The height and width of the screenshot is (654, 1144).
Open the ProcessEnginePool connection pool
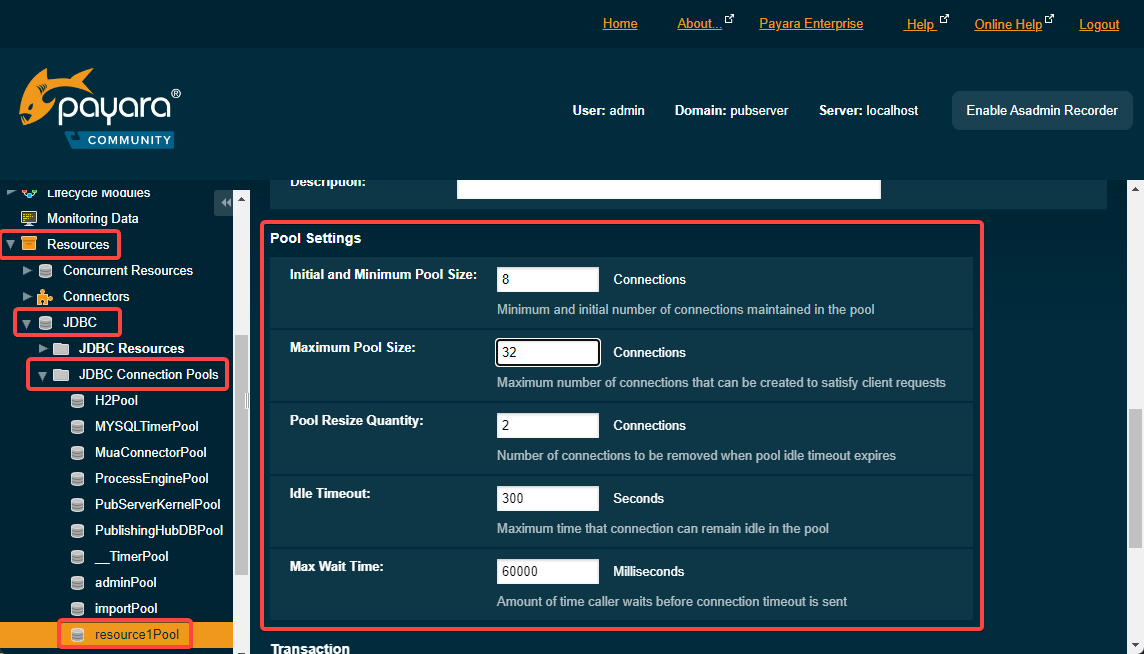(x=151, y=478)
